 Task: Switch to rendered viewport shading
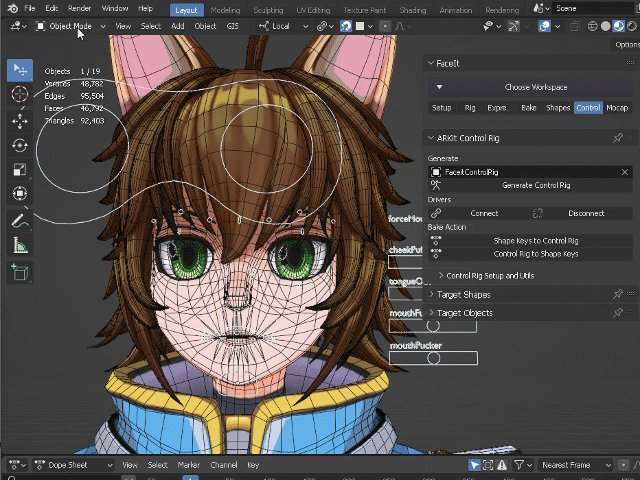(x=631, y=26)
